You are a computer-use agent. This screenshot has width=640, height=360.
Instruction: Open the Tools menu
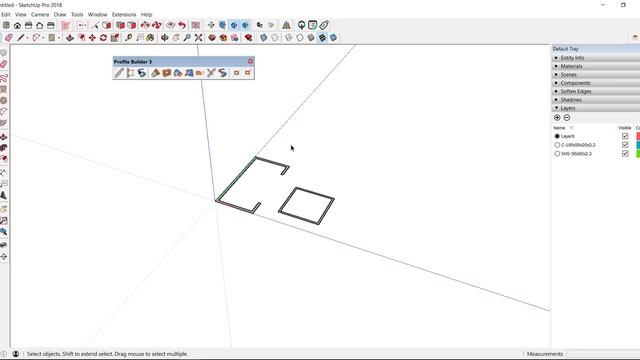[77, 14]
